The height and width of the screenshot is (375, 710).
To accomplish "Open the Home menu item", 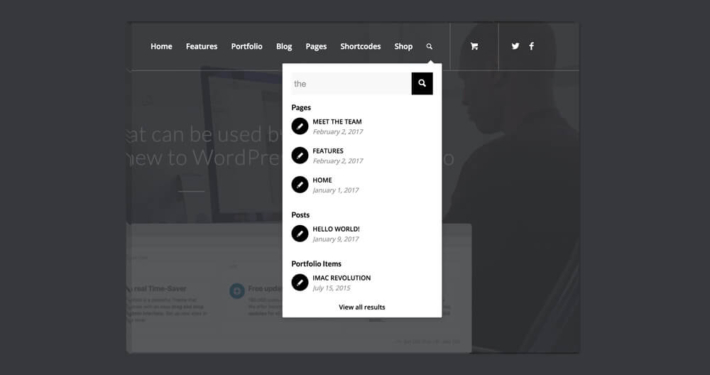I will click(161, 46).
